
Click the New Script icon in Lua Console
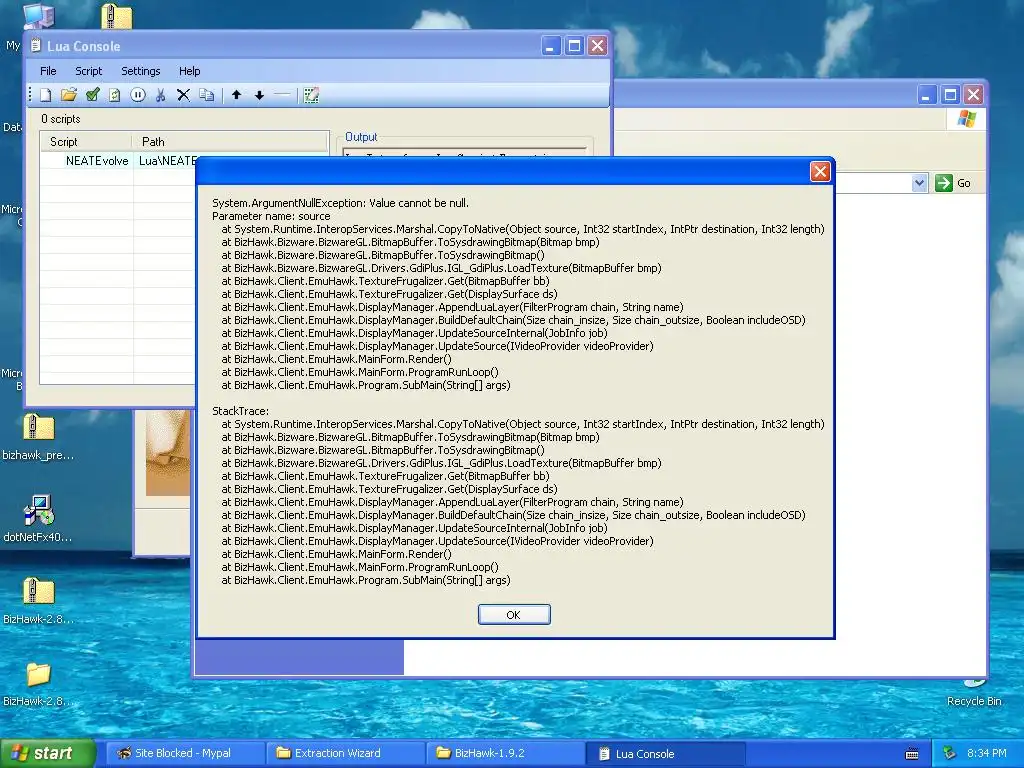click(46, 95)
